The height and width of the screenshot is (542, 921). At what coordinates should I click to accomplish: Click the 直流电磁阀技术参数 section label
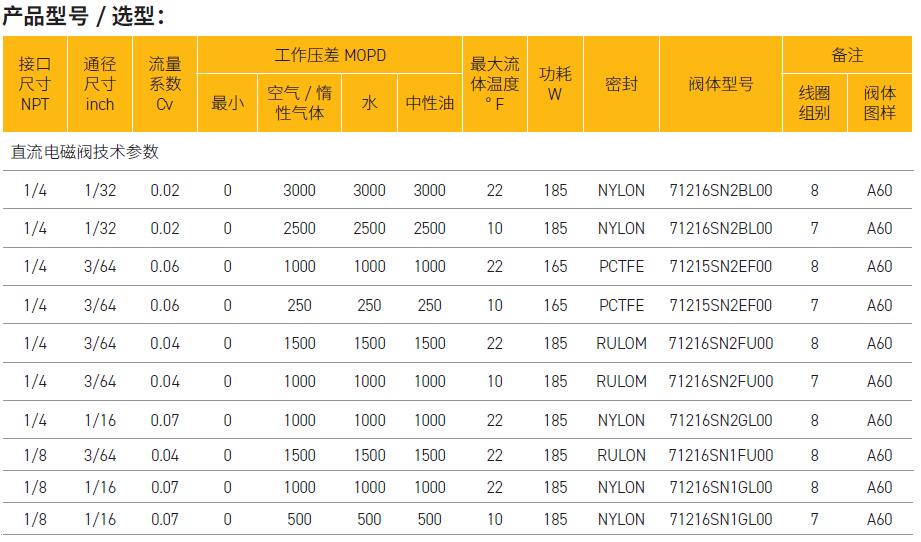click(85, 152)
